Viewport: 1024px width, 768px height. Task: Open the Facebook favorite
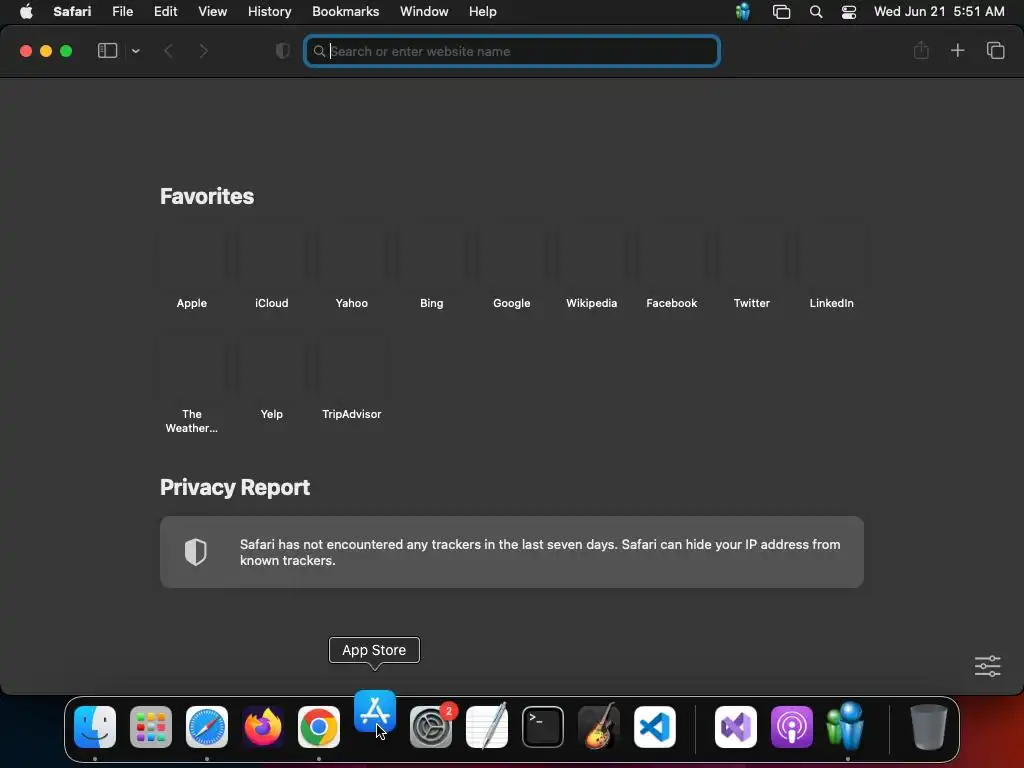click(x=671, y=266)
